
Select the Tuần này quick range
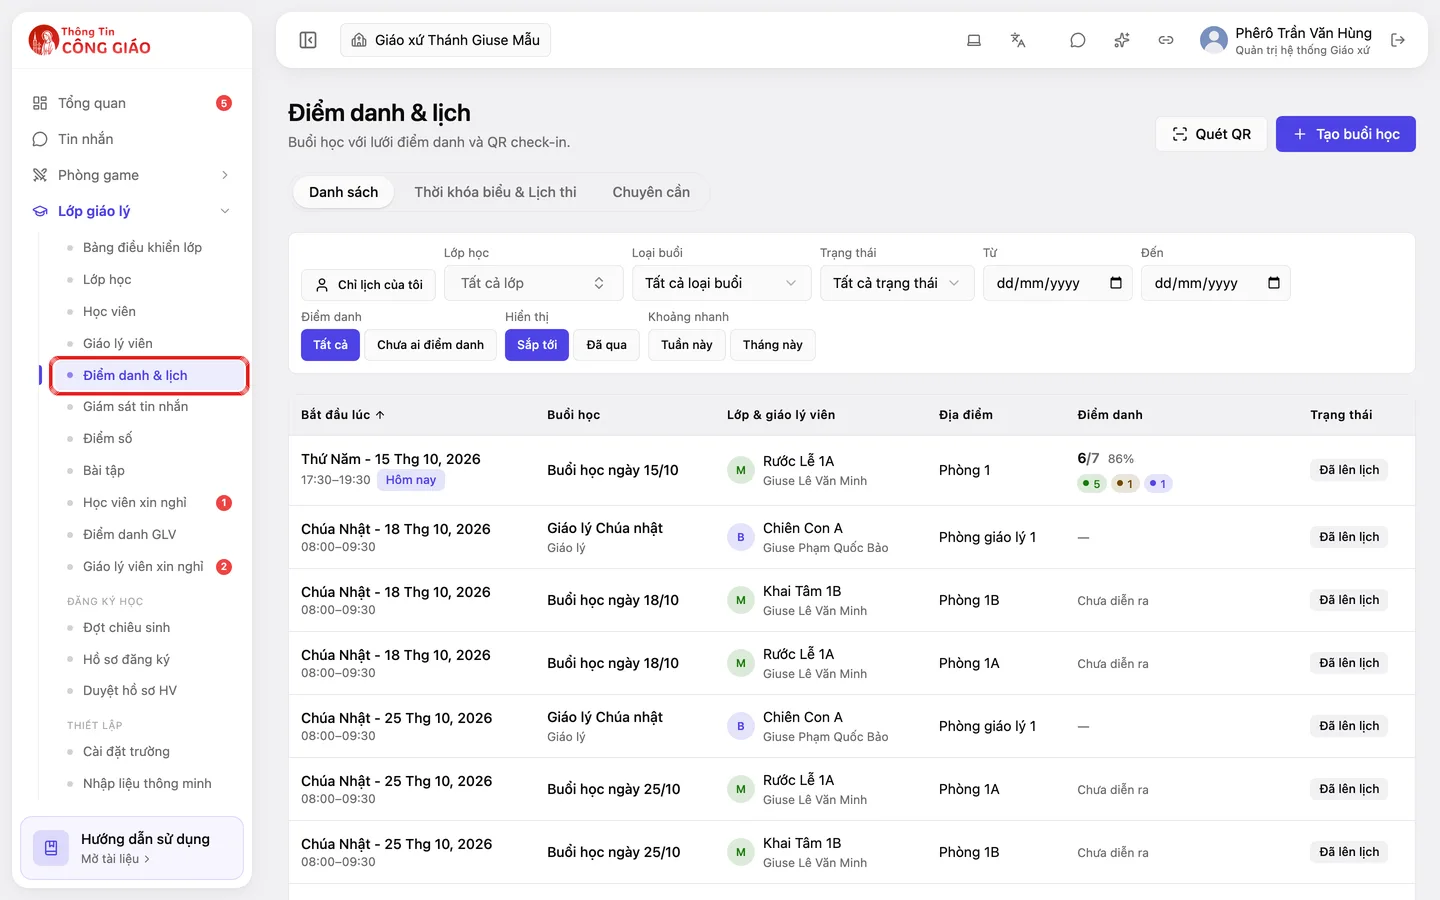[687, 345]
